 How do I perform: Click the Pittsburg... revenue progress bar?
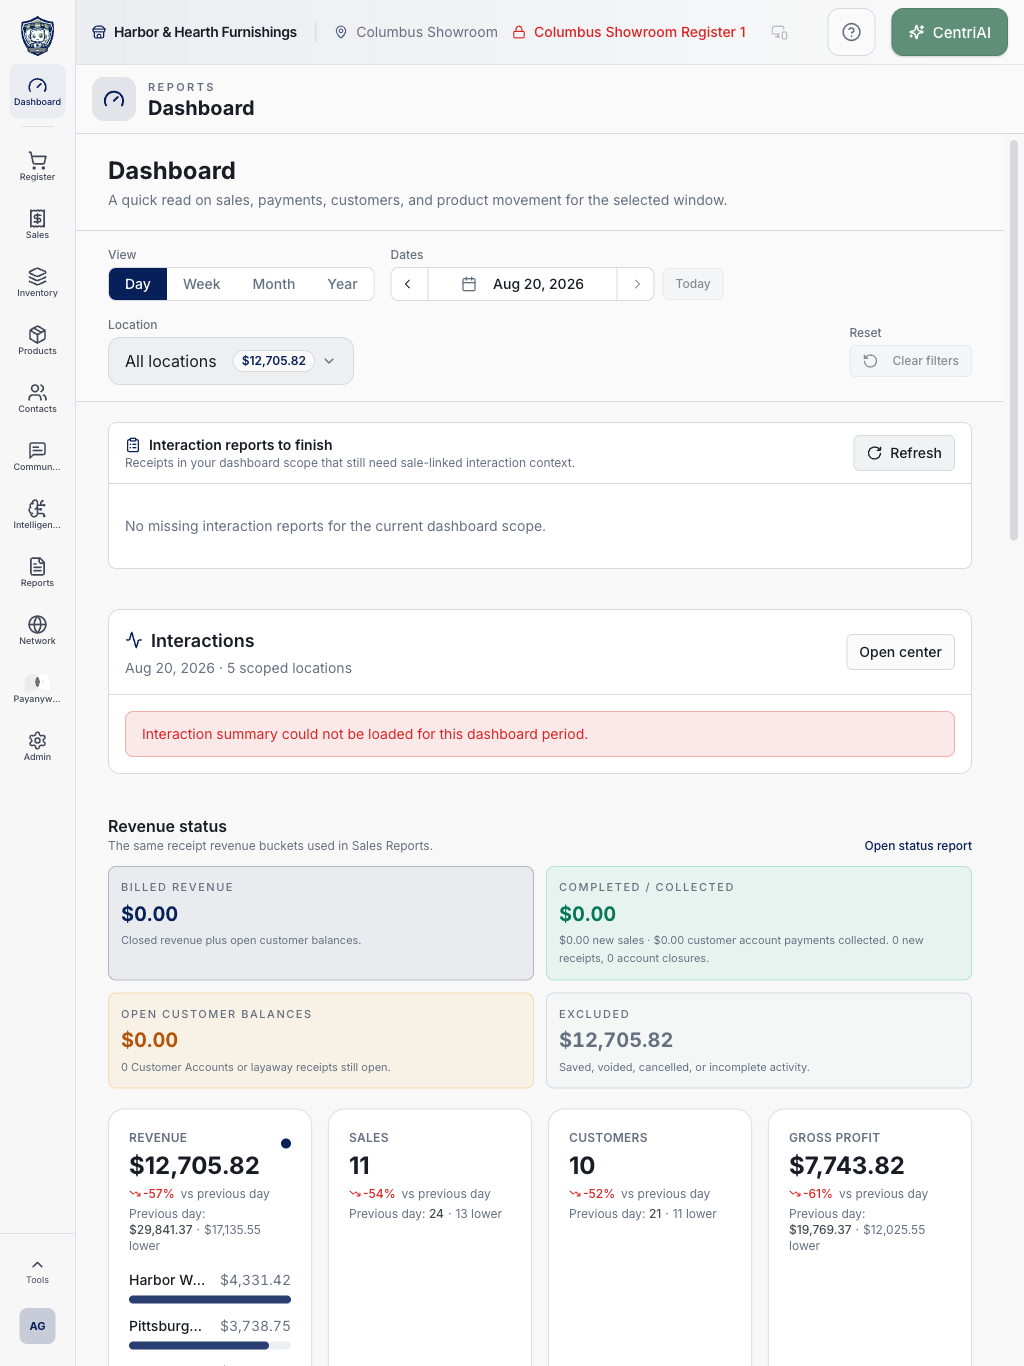coord(210,1346)
